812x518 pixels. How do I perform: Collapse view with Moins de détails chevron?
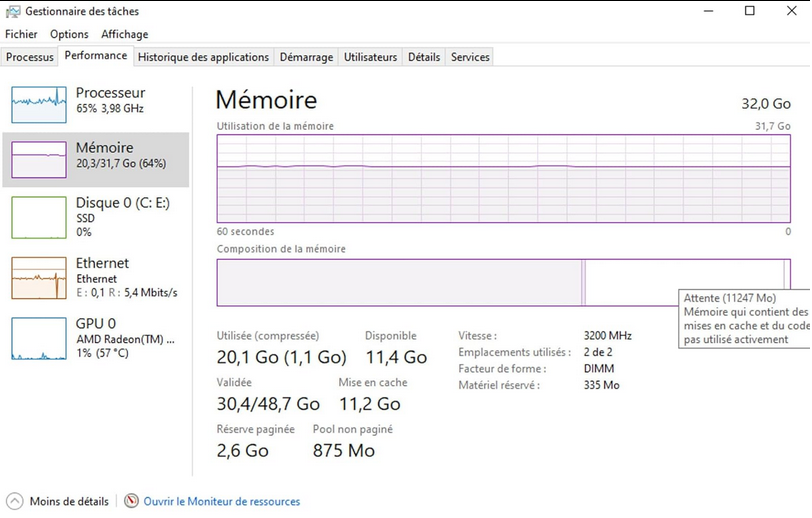pos(15,501)
